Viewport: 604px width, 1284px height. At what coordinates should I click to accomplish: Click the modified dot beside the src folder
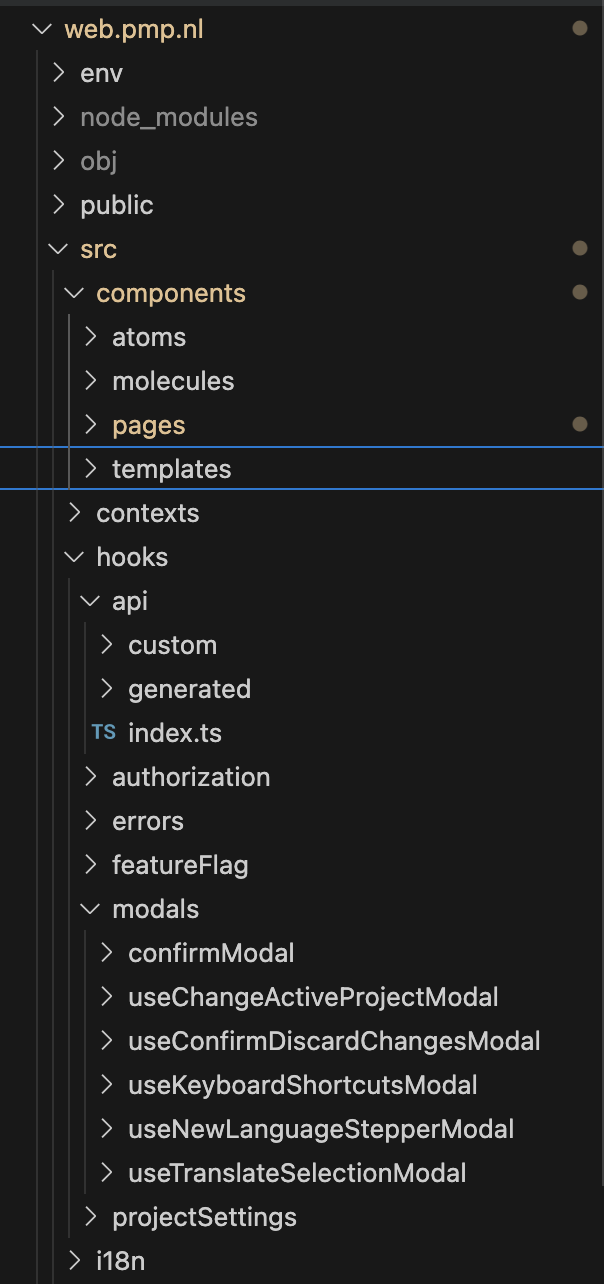(579, 249)
